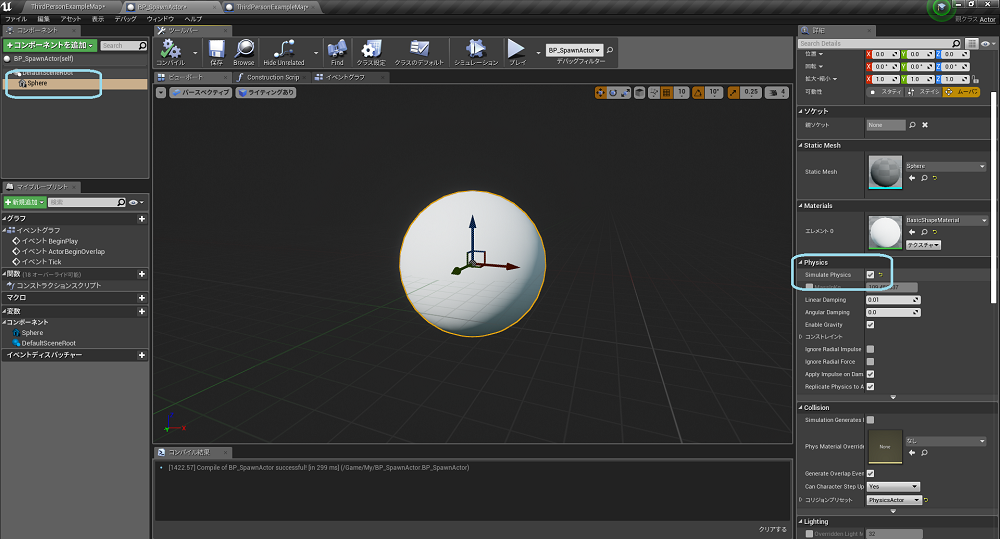Open the ヘルプ menu

click(193, 19)
